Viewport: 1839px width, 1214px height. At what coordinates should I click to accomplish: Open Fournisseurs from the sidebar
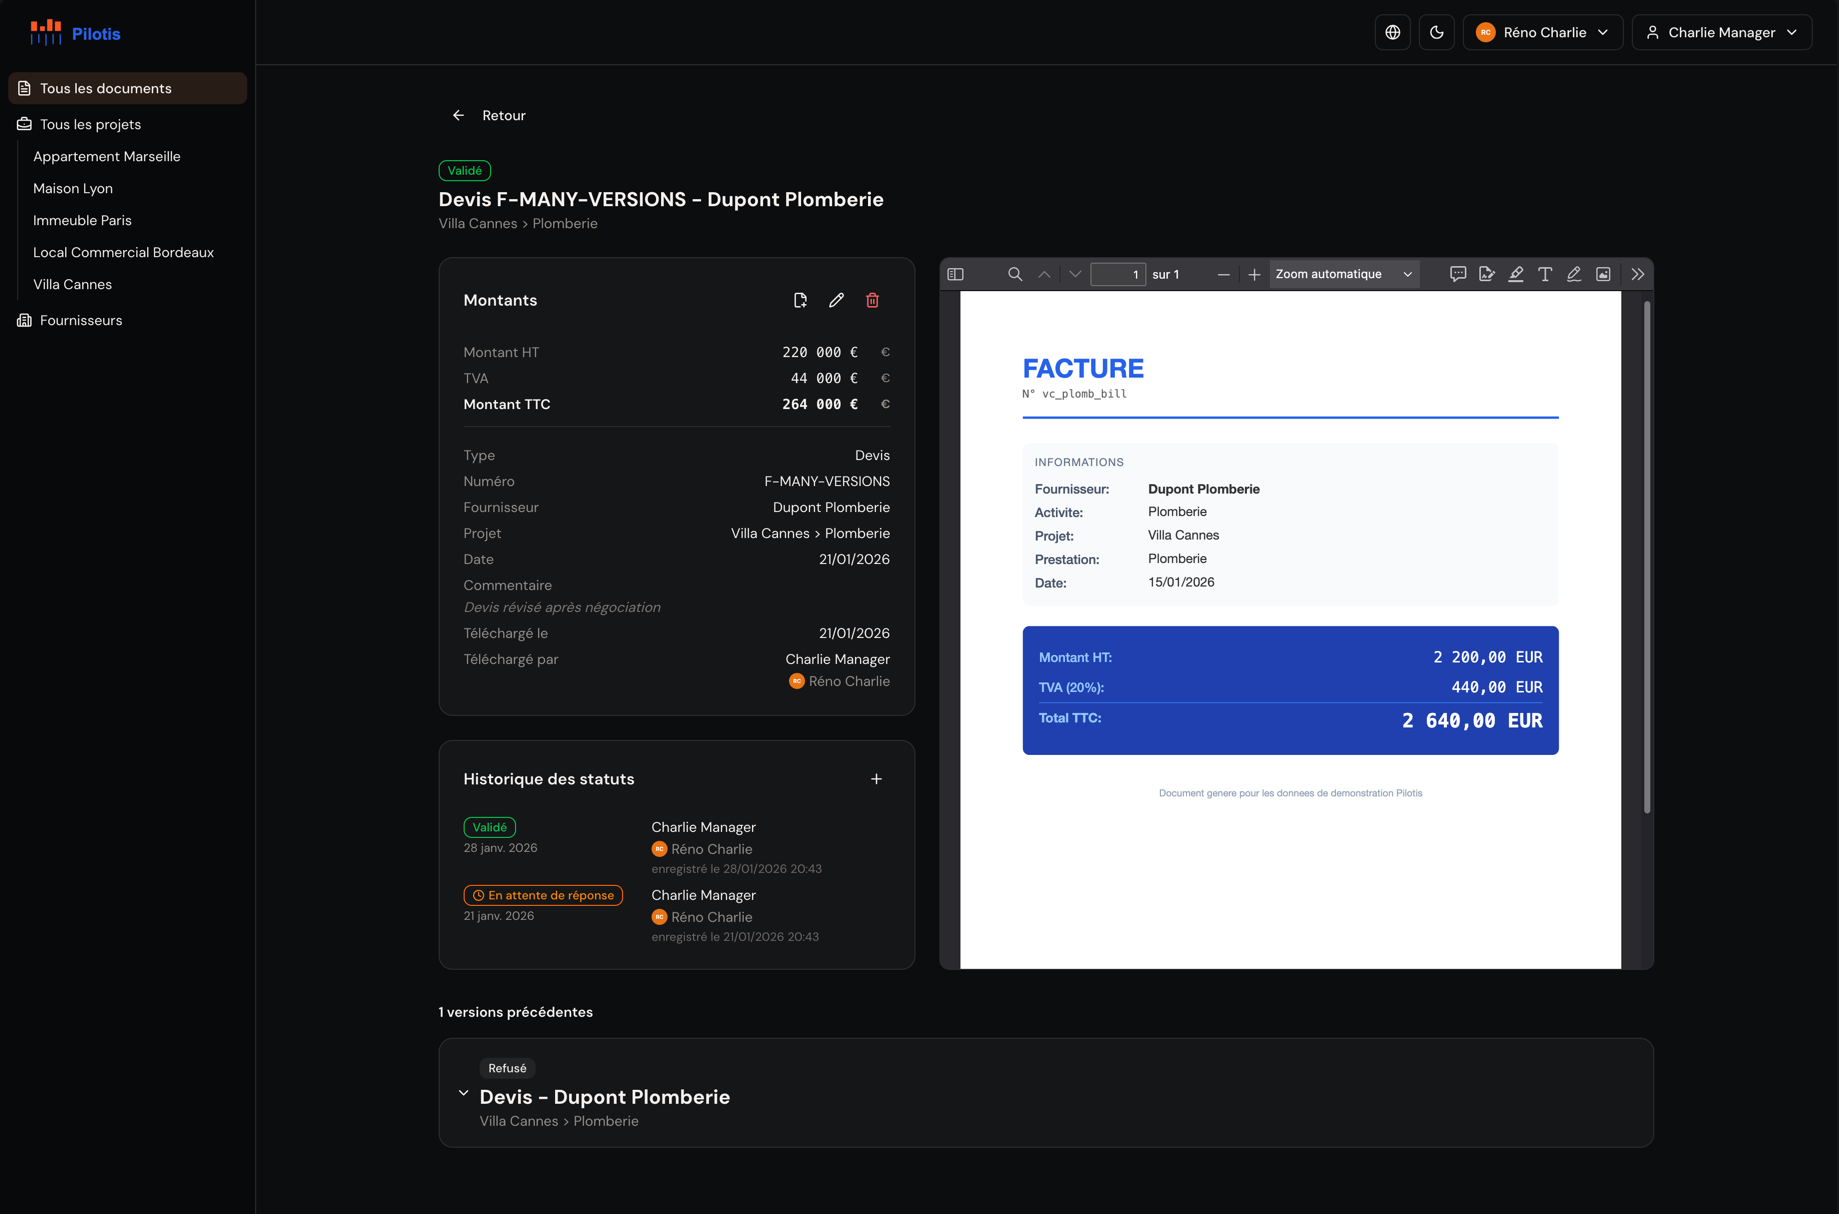[x=80, y=319]
